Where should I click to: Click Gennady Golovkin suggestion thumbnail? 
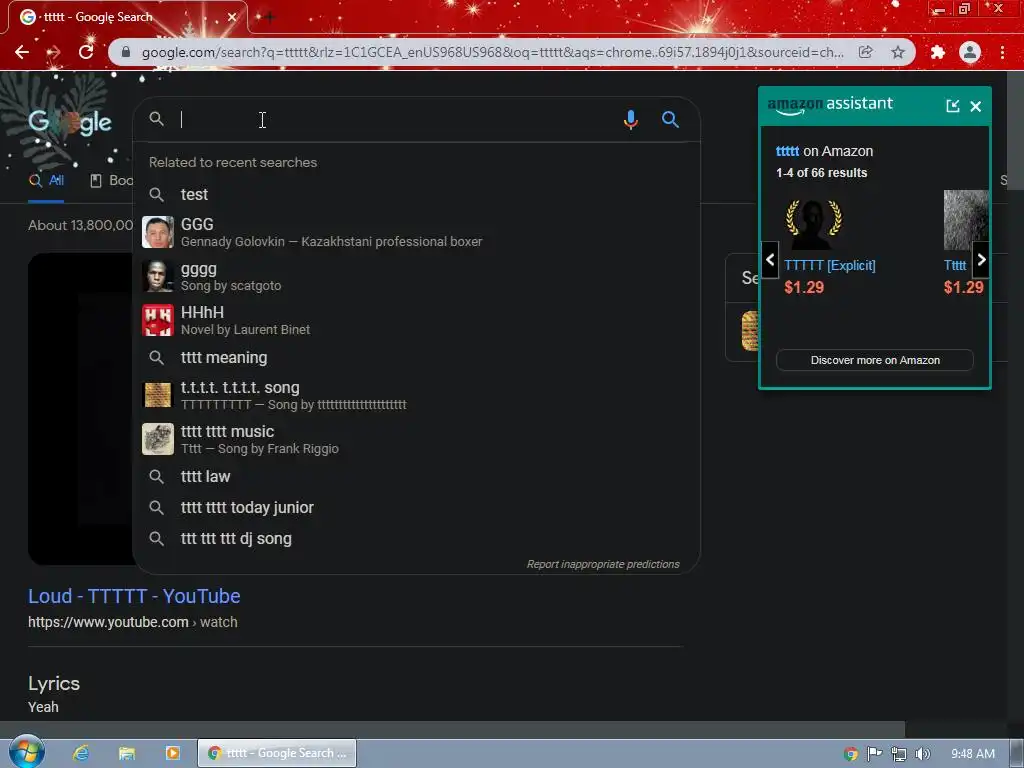point(158,232)
